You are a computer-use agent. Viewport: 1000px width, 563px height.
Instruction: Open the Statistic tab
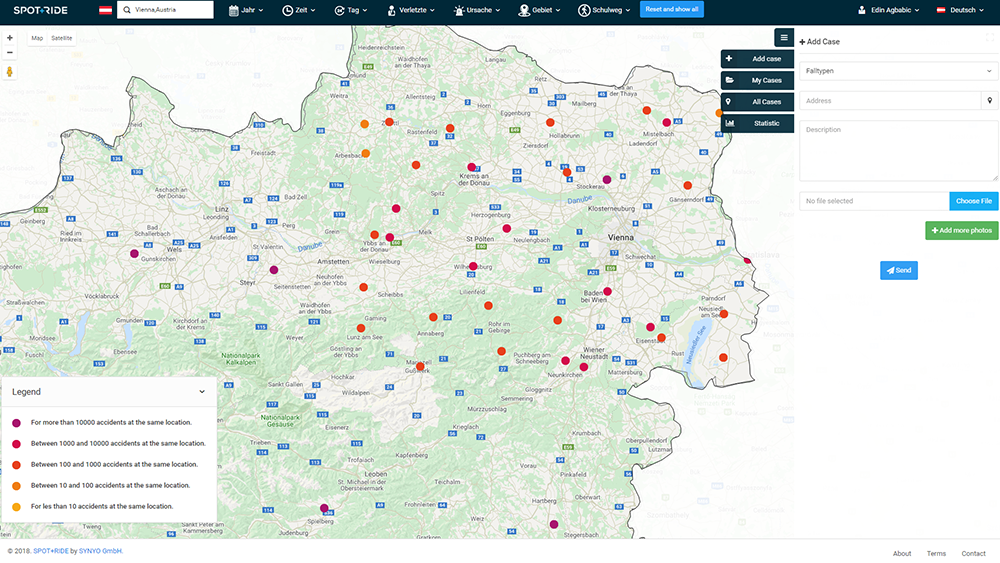point(757,123)
